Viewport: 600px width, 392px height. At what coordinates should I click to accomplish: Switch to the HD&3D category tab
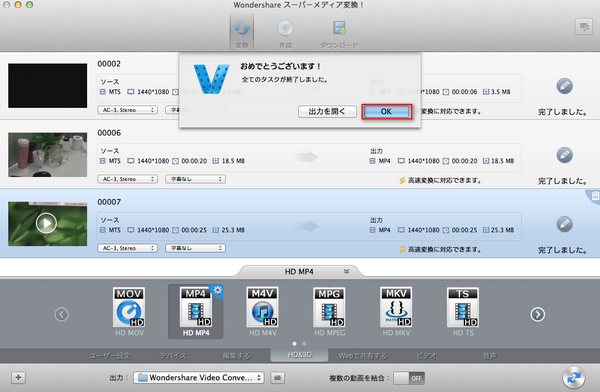coord(300,355)
